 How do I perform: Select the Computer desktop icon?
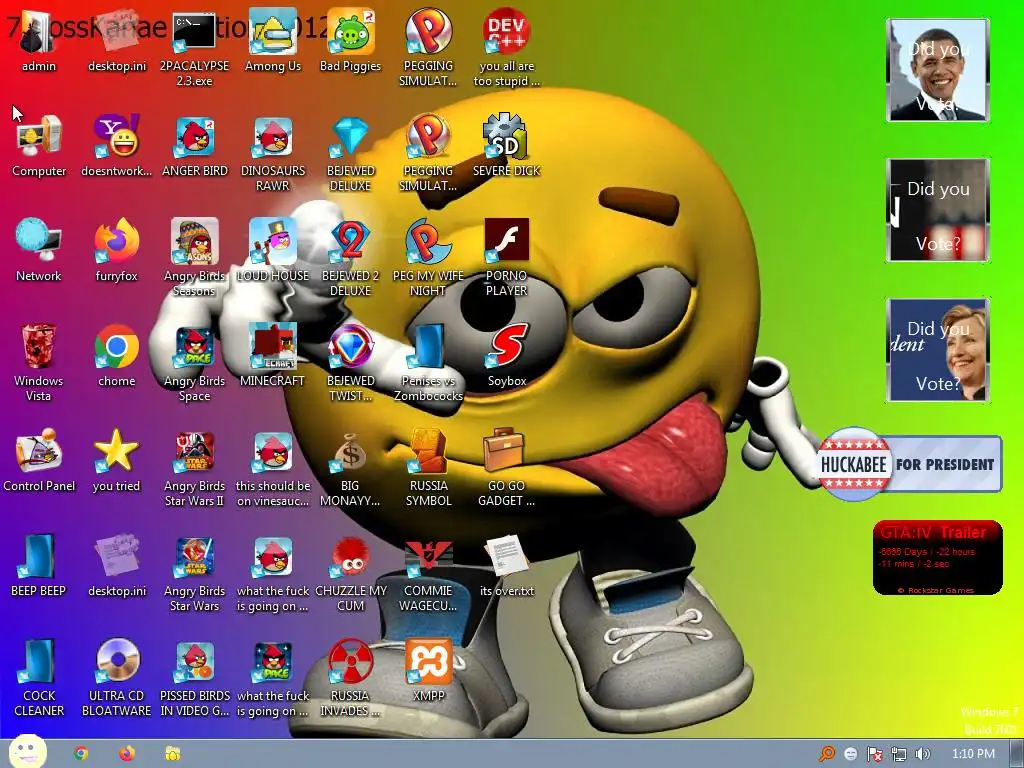coord(39,136)
